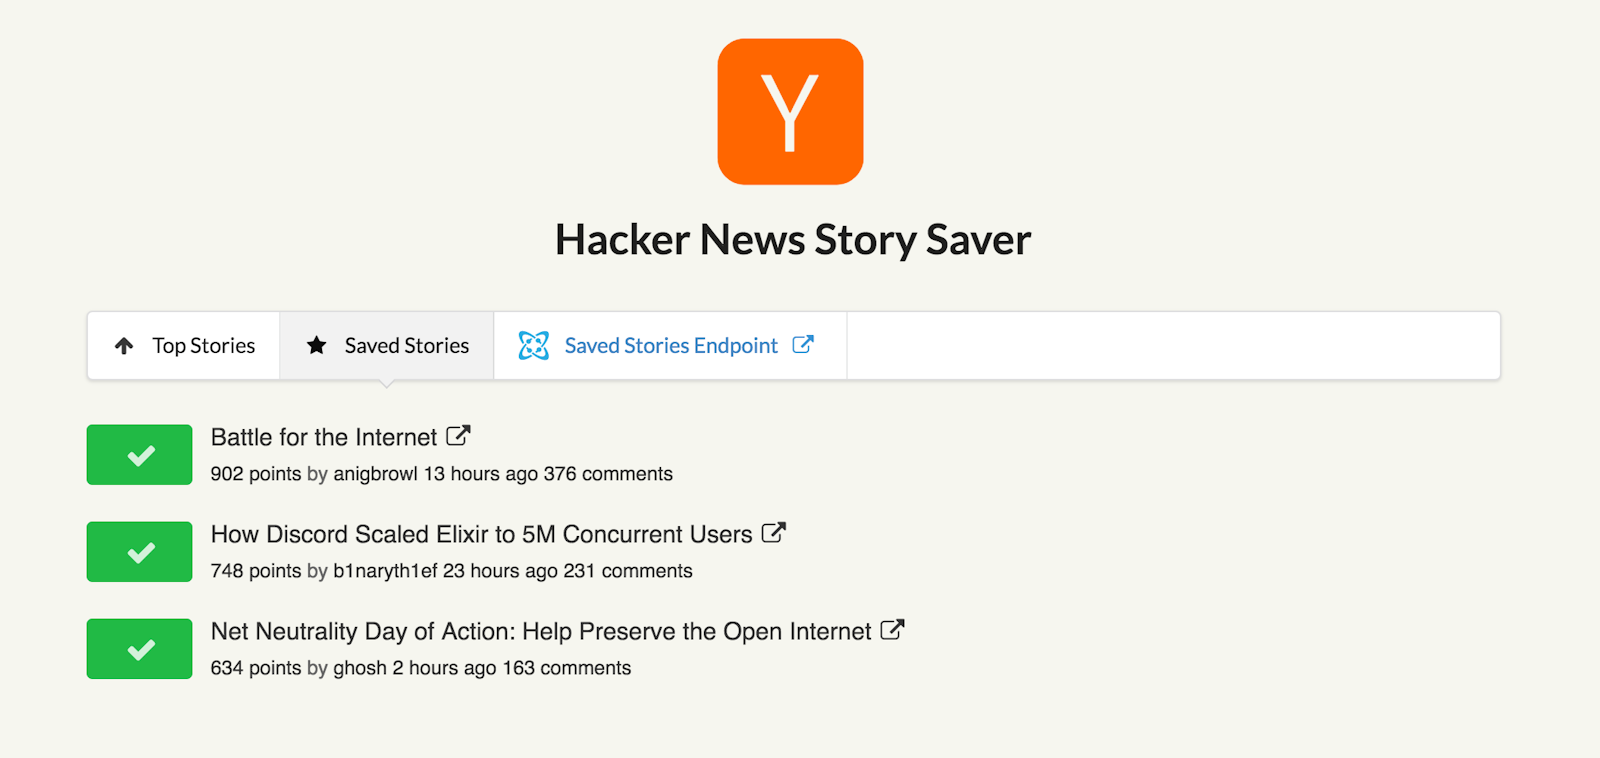Open external link icon beside Battle for the Internet
Image resolution: width=1600 pixels, height=758 pixels.
458,436
